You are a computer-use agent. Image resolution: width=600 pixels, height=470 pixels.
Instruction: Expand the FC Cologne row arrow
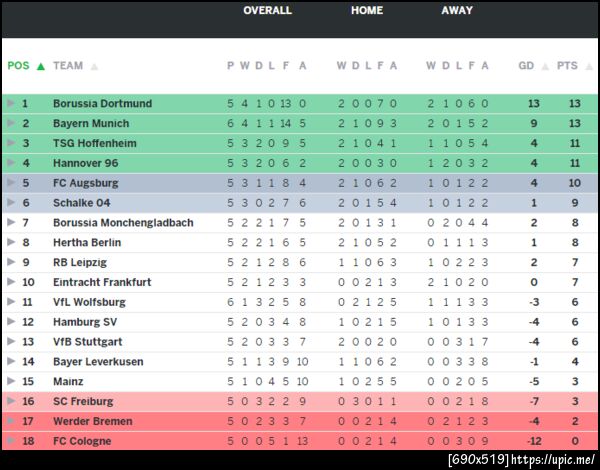pos(10,441)
